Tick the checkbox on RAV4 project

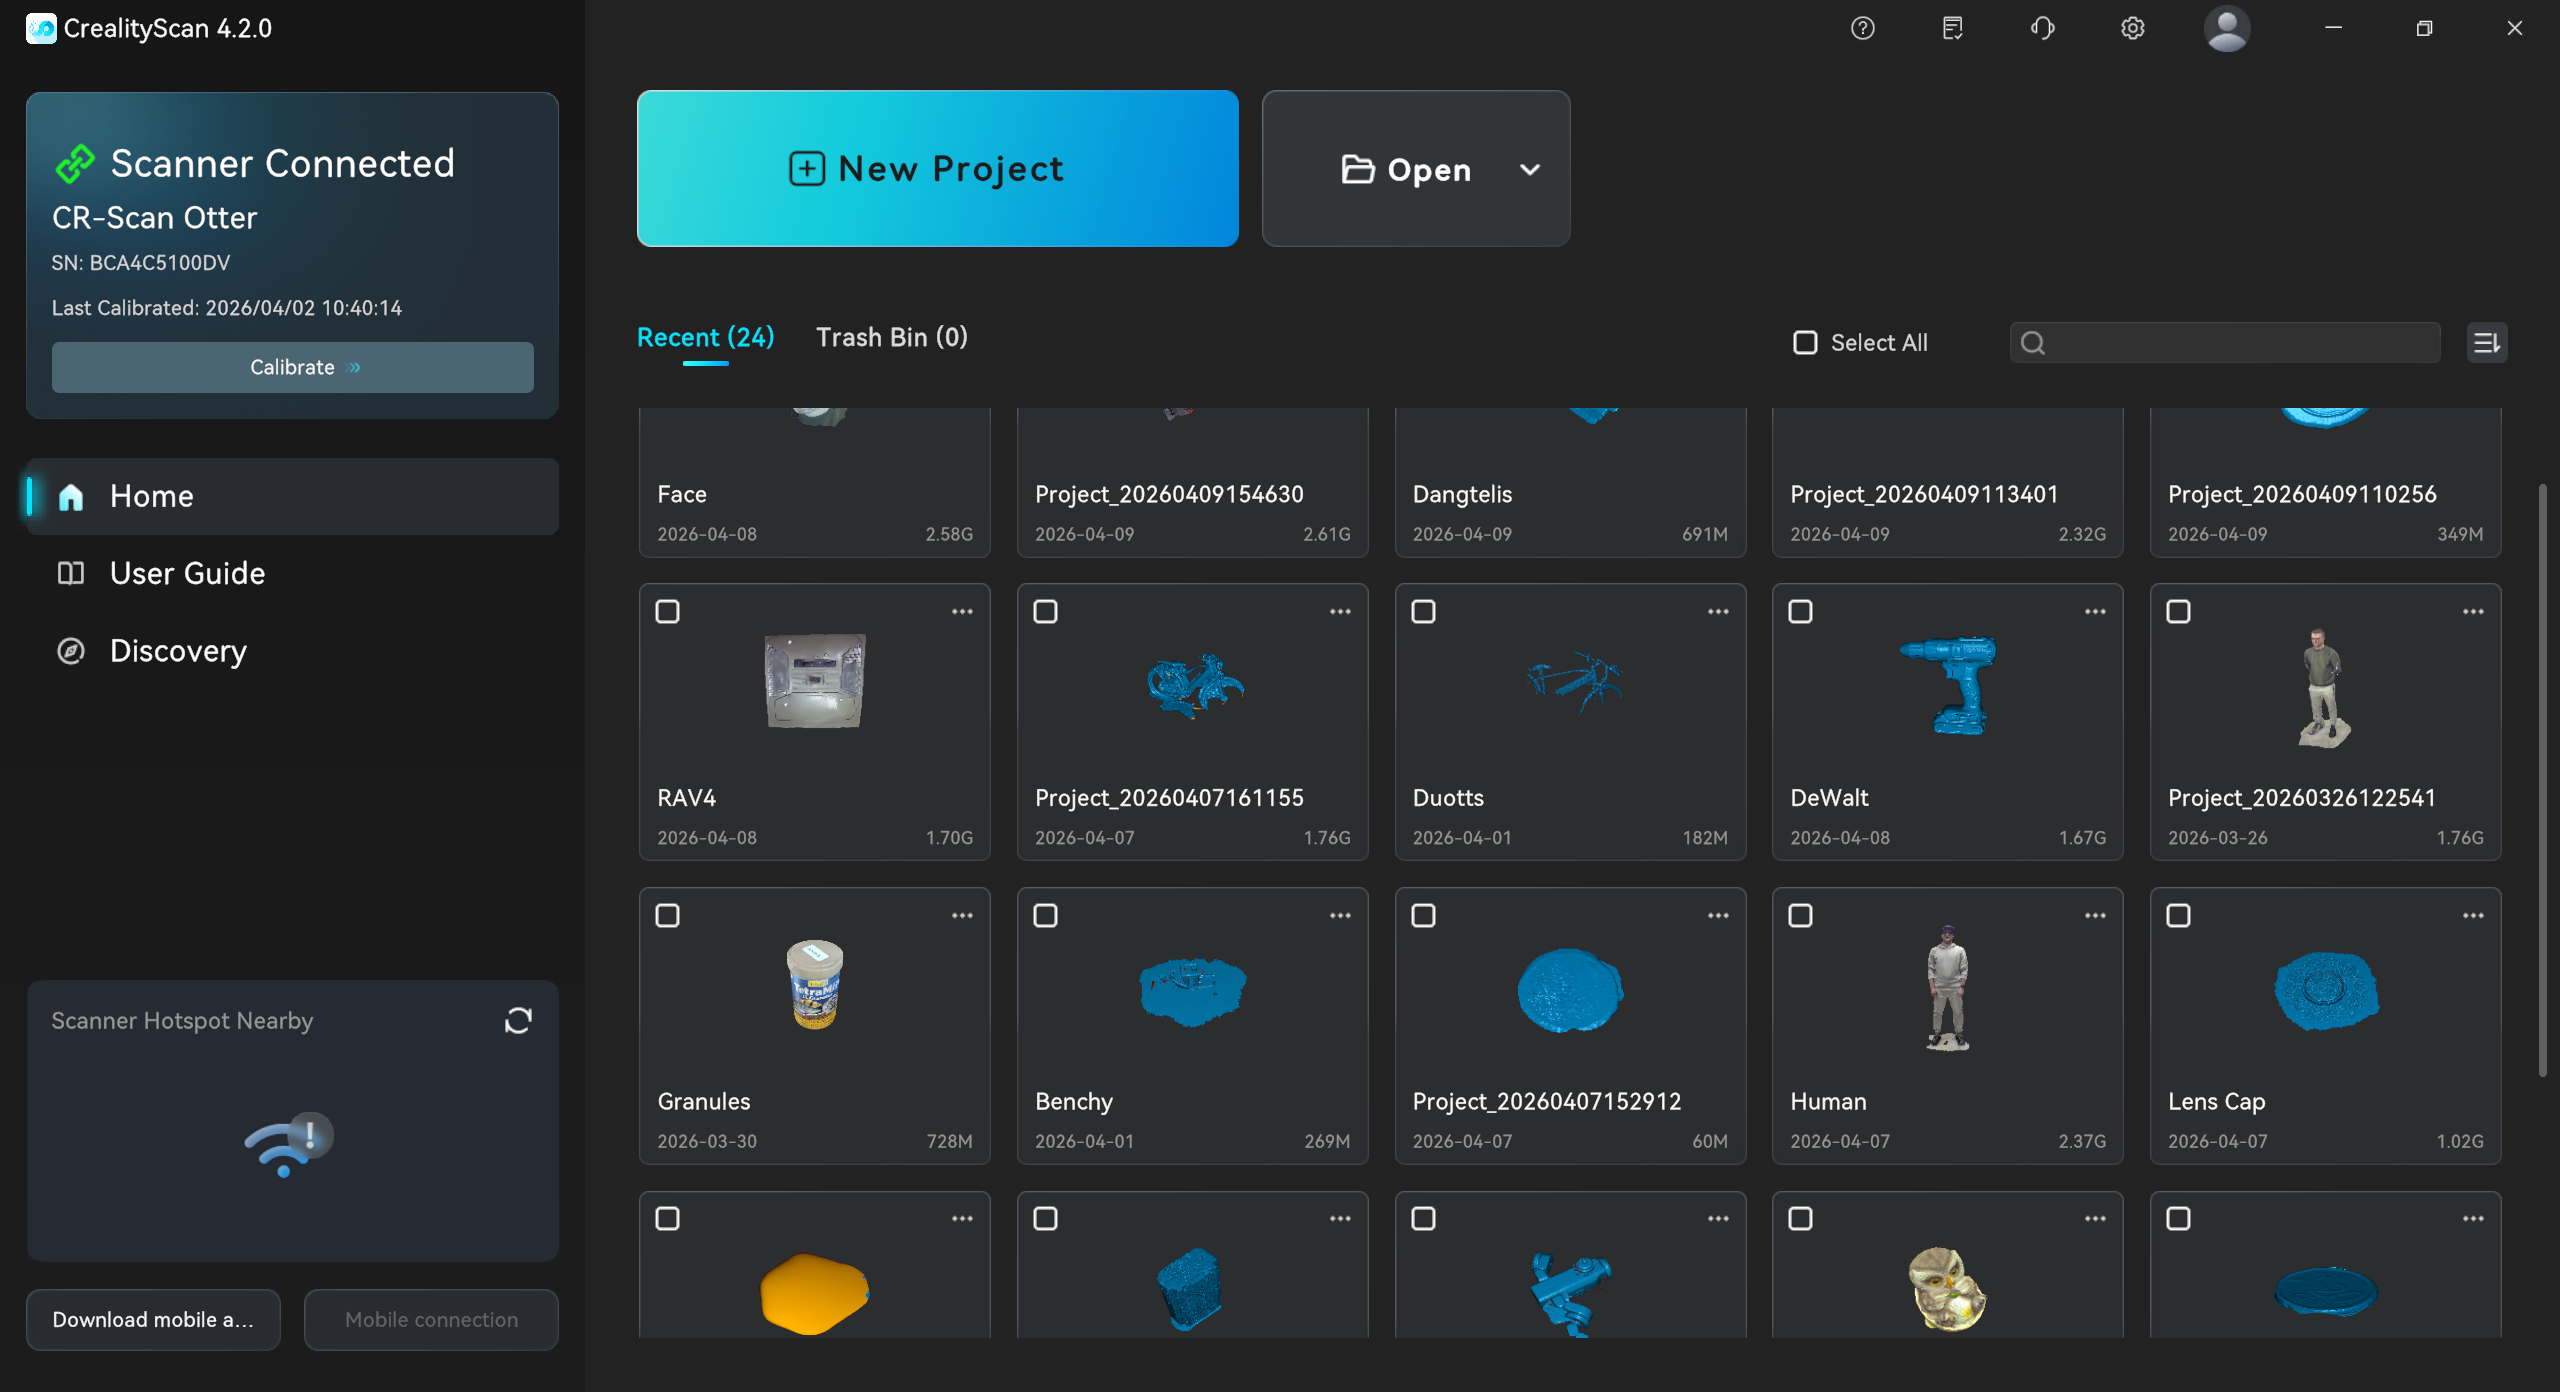[x=667, y=611]
